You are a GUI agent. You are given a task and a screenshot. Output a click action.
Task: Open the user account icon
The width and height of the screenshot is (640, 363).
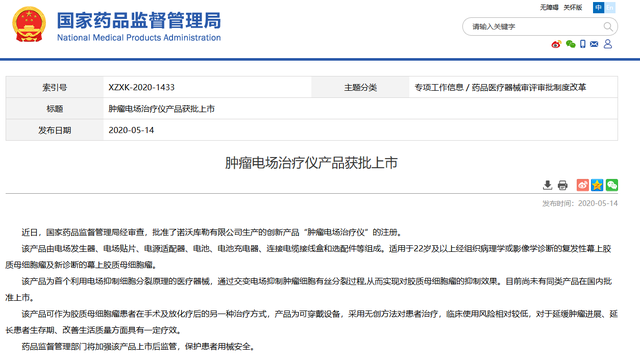coord(608,44)
